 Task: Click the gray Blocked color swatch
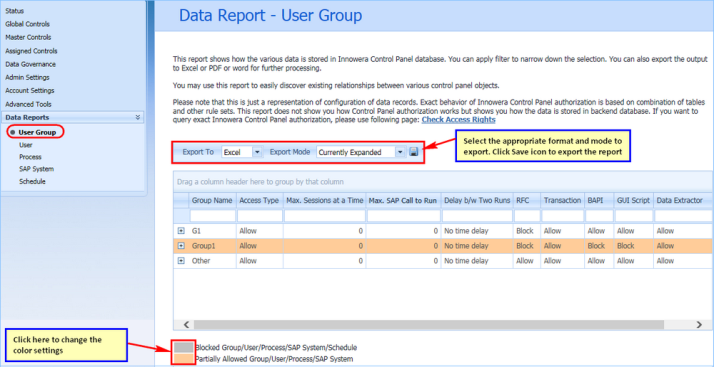(x=184, y=347)
